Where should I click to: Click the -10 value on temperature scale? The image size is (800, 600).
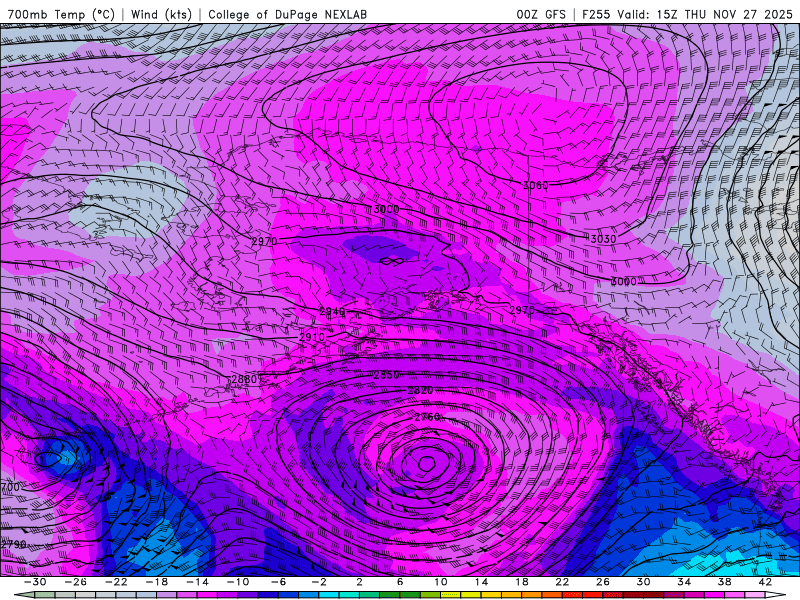[x=238, y=582]
